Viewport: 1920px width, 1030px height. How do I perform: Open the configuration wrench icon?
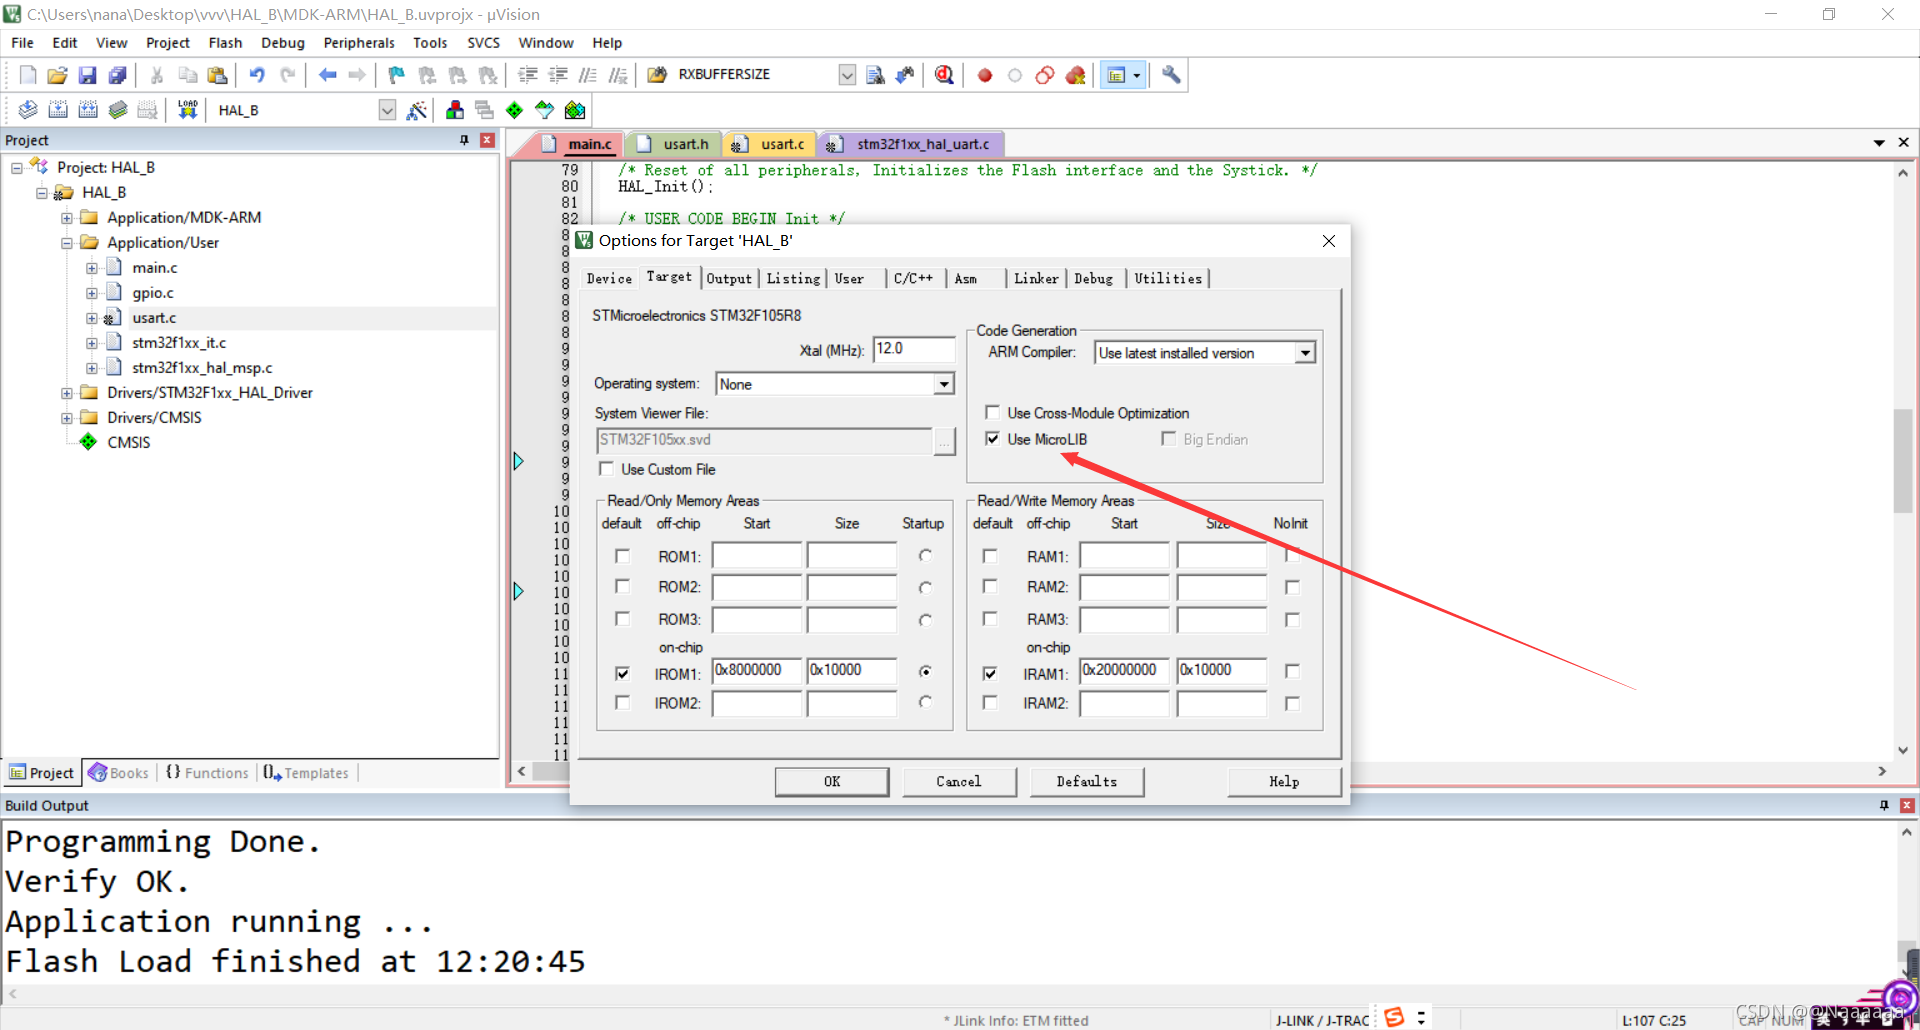[1171, 75]
